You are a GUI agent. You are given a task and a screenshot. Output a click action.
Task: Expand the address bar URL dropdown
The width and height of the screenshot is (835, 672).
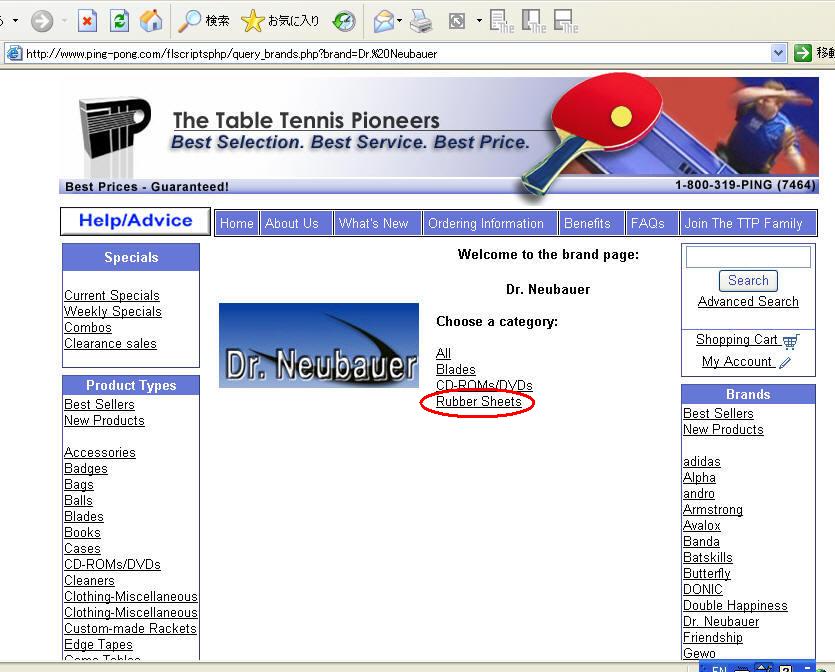pyautogui.click(x=778, y=53)
